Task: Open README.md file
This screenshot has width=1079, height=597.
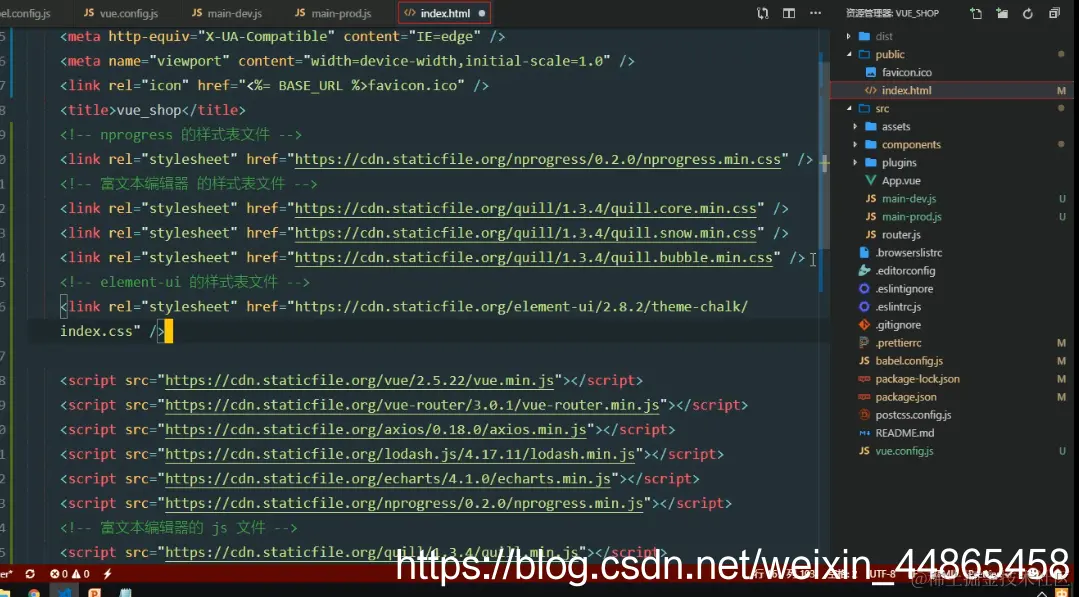Action: click(x=904, y=433)
